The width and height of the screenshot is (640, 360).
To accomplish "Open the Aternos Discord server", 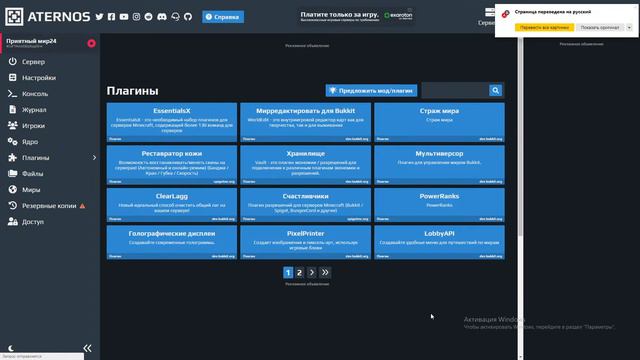I will tap(162, 17).
